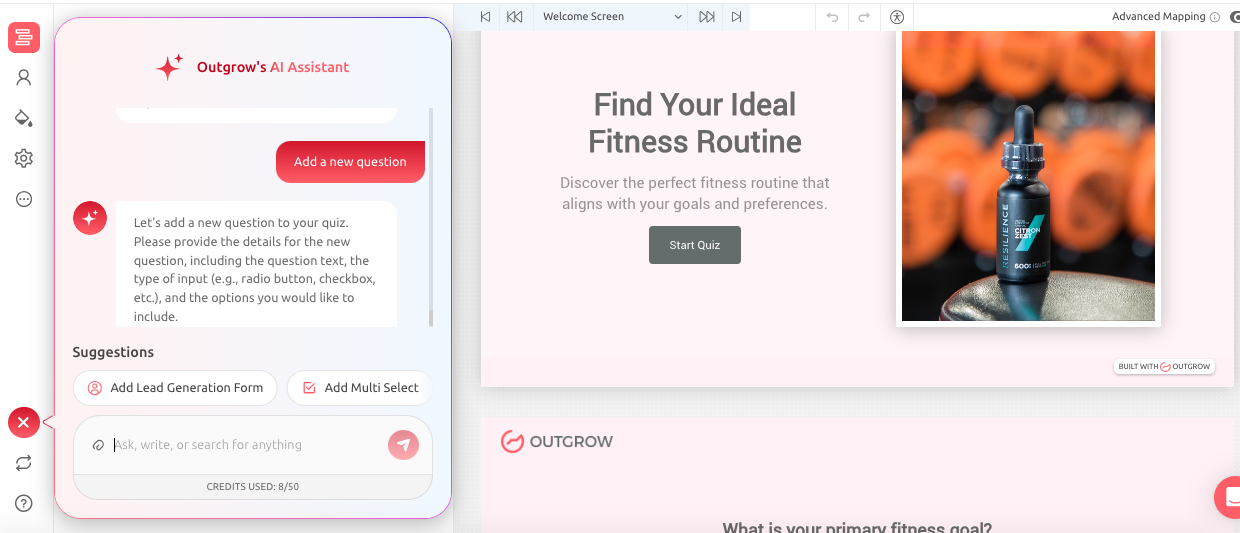
Task: Select the Find Your Ideal Fitness Routine heading
Action: coord(695,123)
